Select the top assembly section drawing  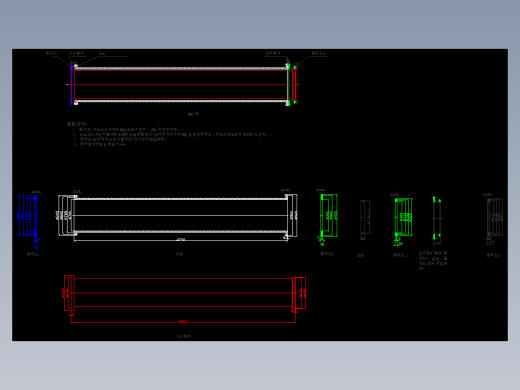[183, 84]
